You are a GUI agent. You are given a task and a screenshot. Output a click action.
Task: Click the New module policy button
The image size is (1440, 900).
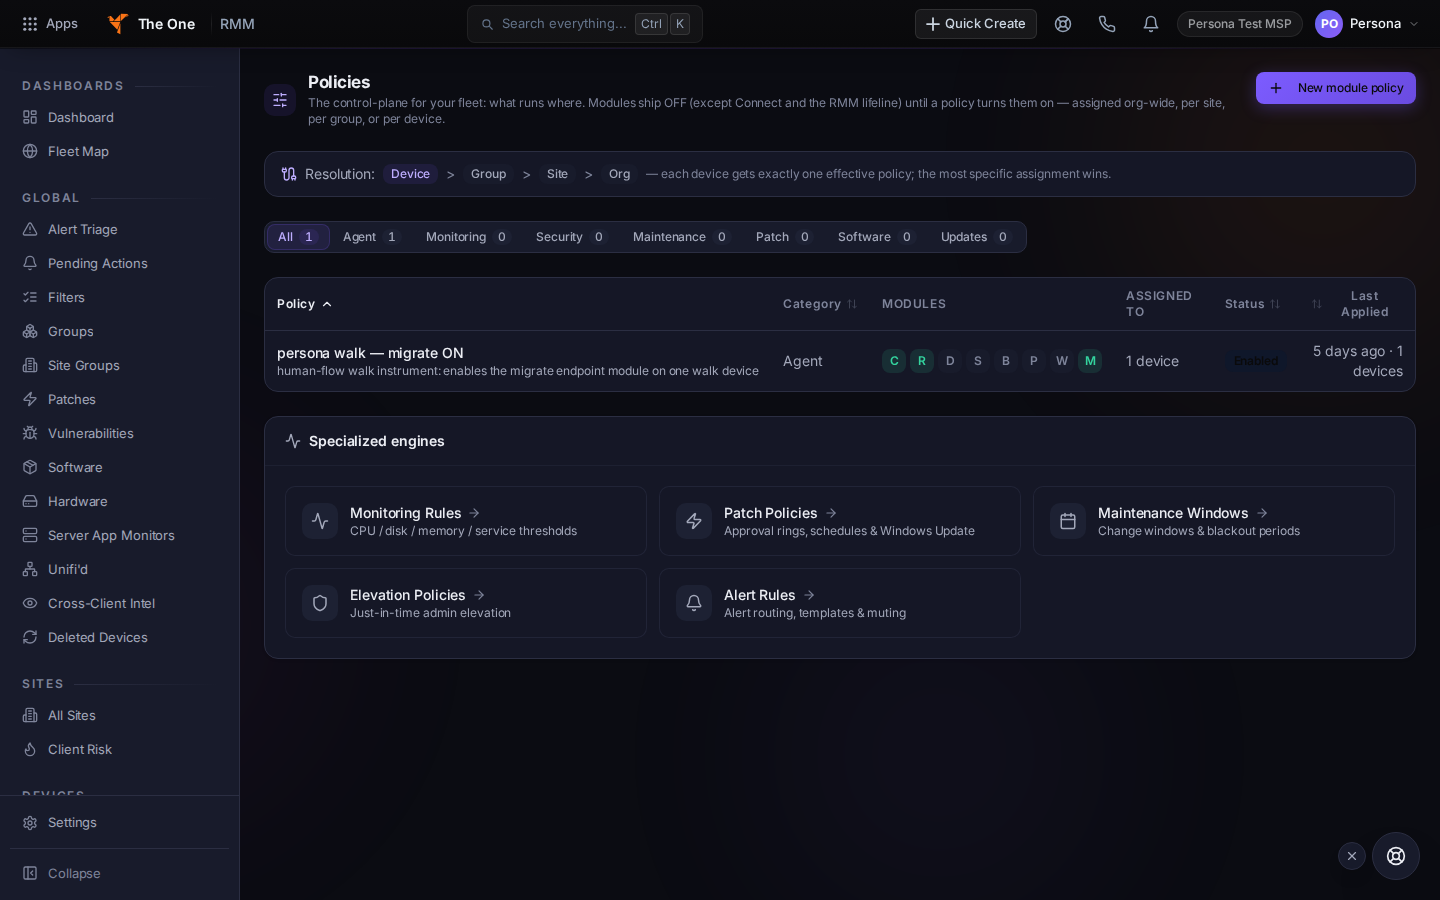1336,88
